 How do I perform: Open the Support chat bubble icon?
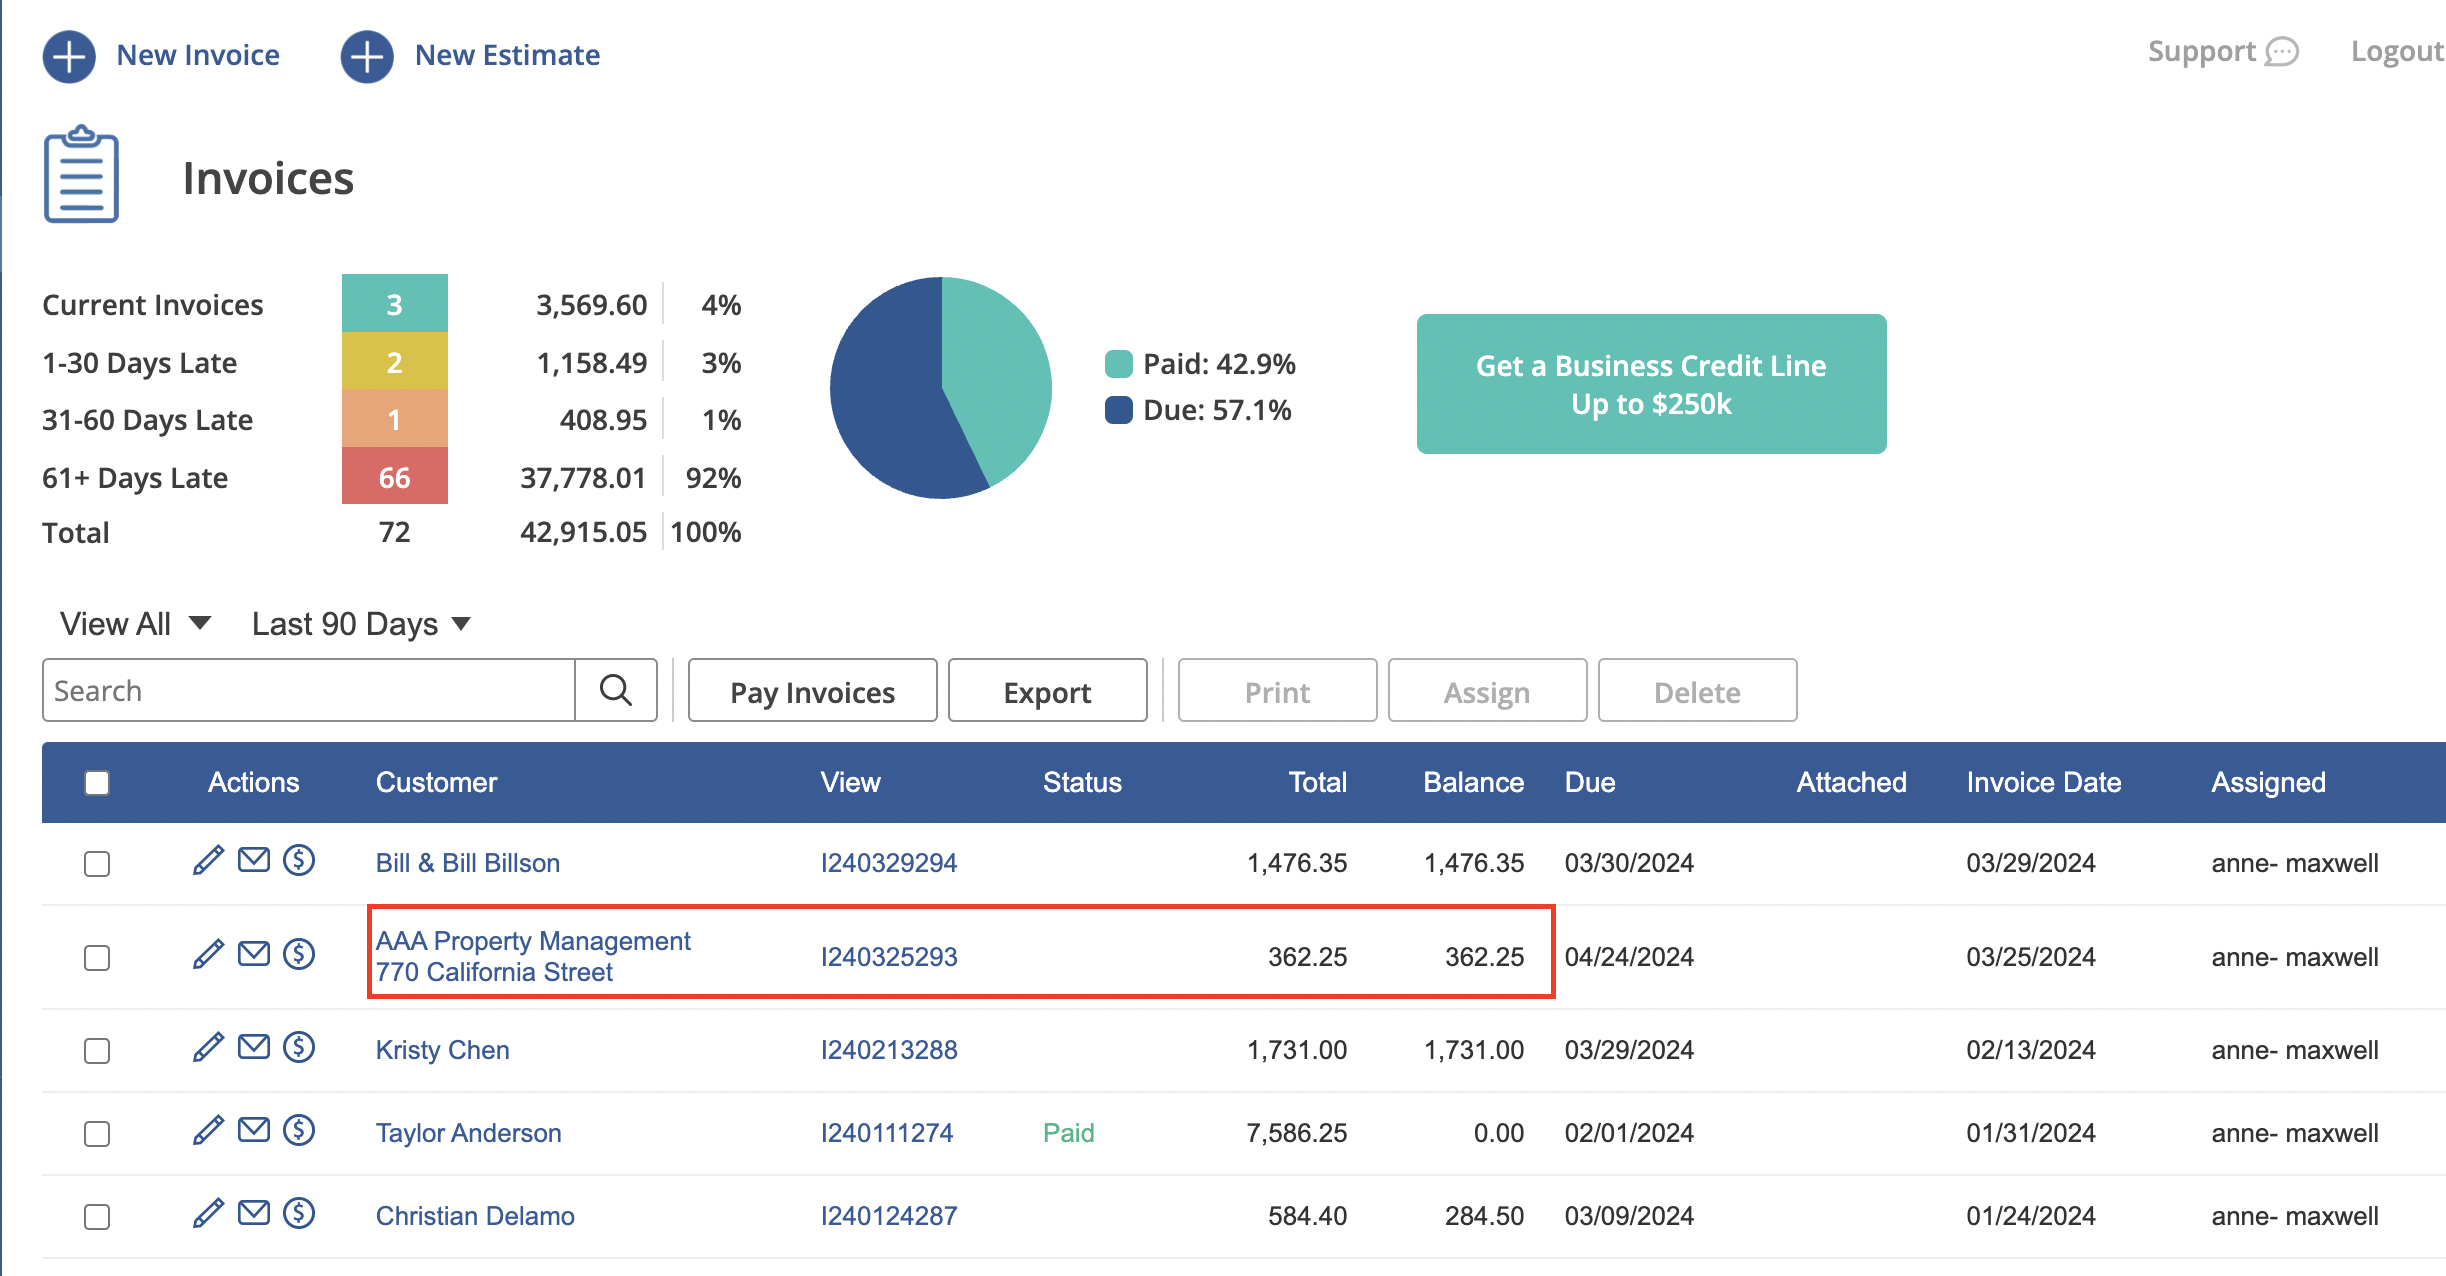point(2282,52)
